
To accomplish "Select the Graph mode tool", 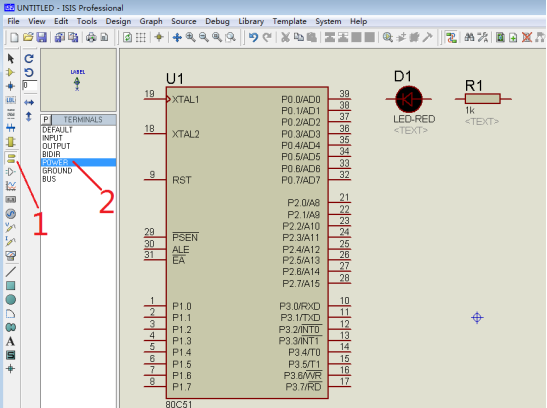I will [11, 186].
